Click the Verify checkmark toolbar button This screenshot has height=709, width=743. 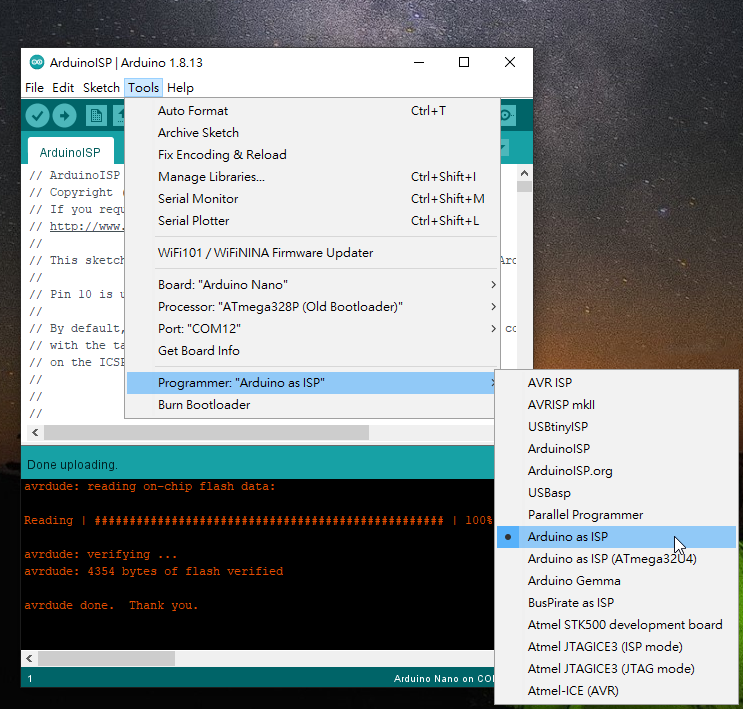coord(38,116)
